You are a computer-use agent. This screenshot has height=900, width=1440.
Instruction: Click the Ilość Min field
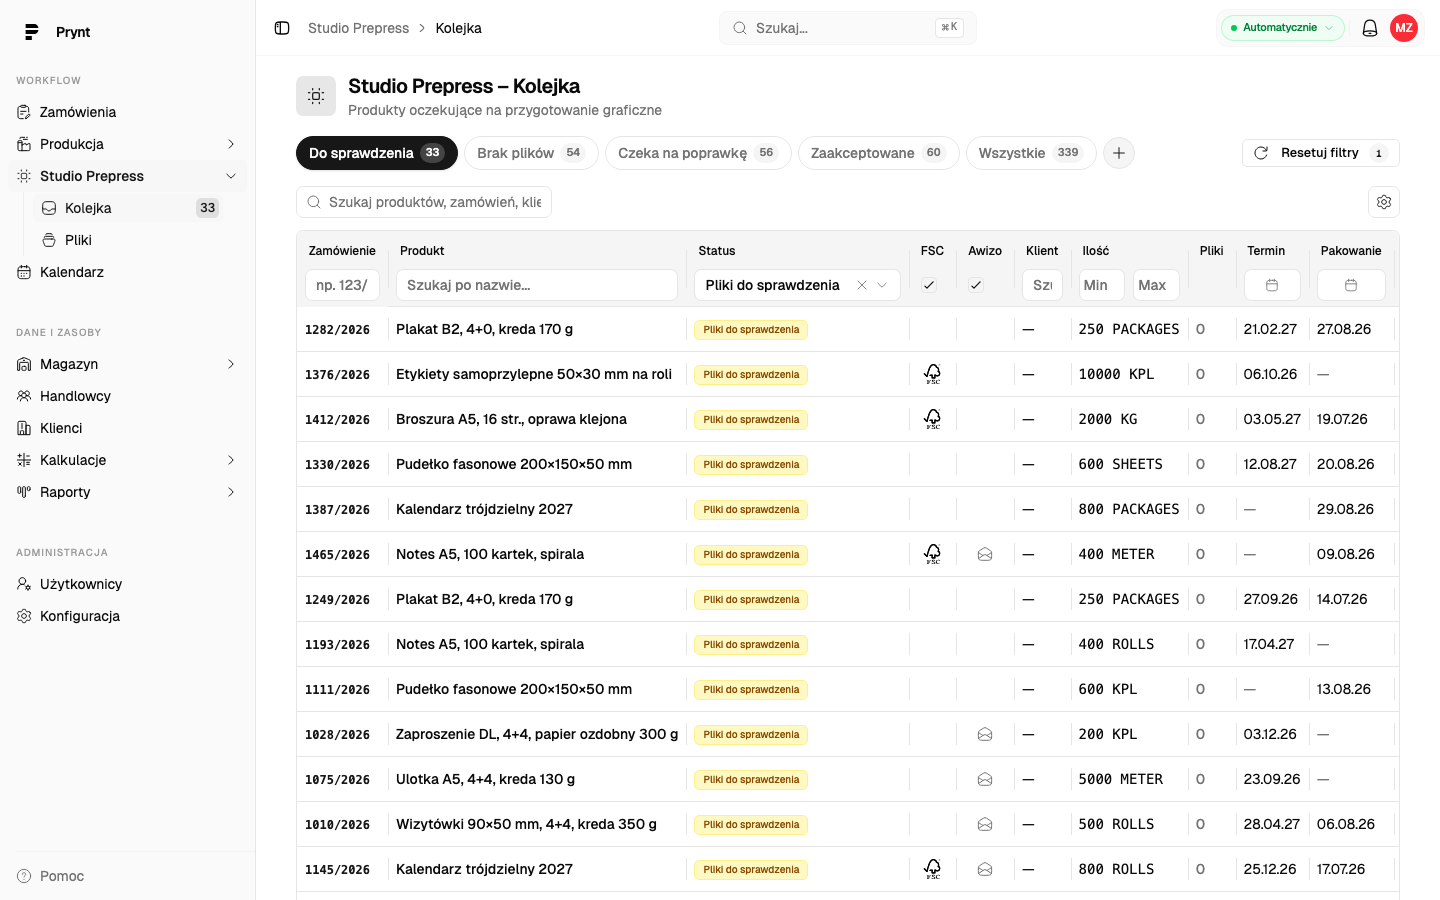(1102, 285)
